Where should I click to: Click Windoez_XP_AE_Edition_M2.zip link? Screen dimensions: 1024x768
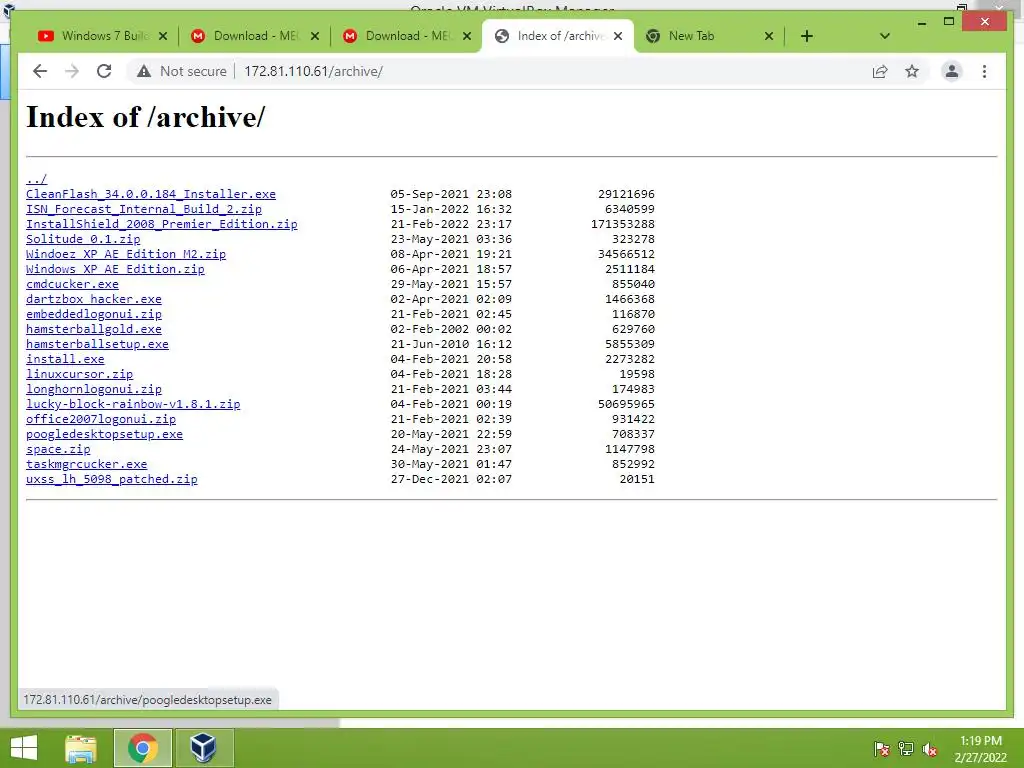click(x=126, y=254)
